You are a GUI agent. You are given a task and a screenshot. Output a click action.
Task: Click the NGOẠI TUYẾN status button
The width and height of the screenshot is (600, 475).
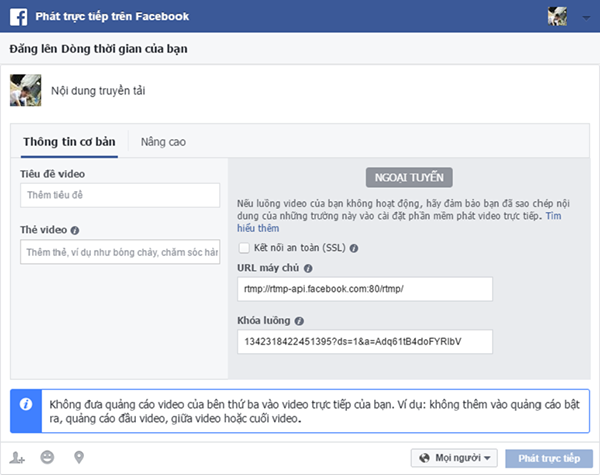pos(409,178)
